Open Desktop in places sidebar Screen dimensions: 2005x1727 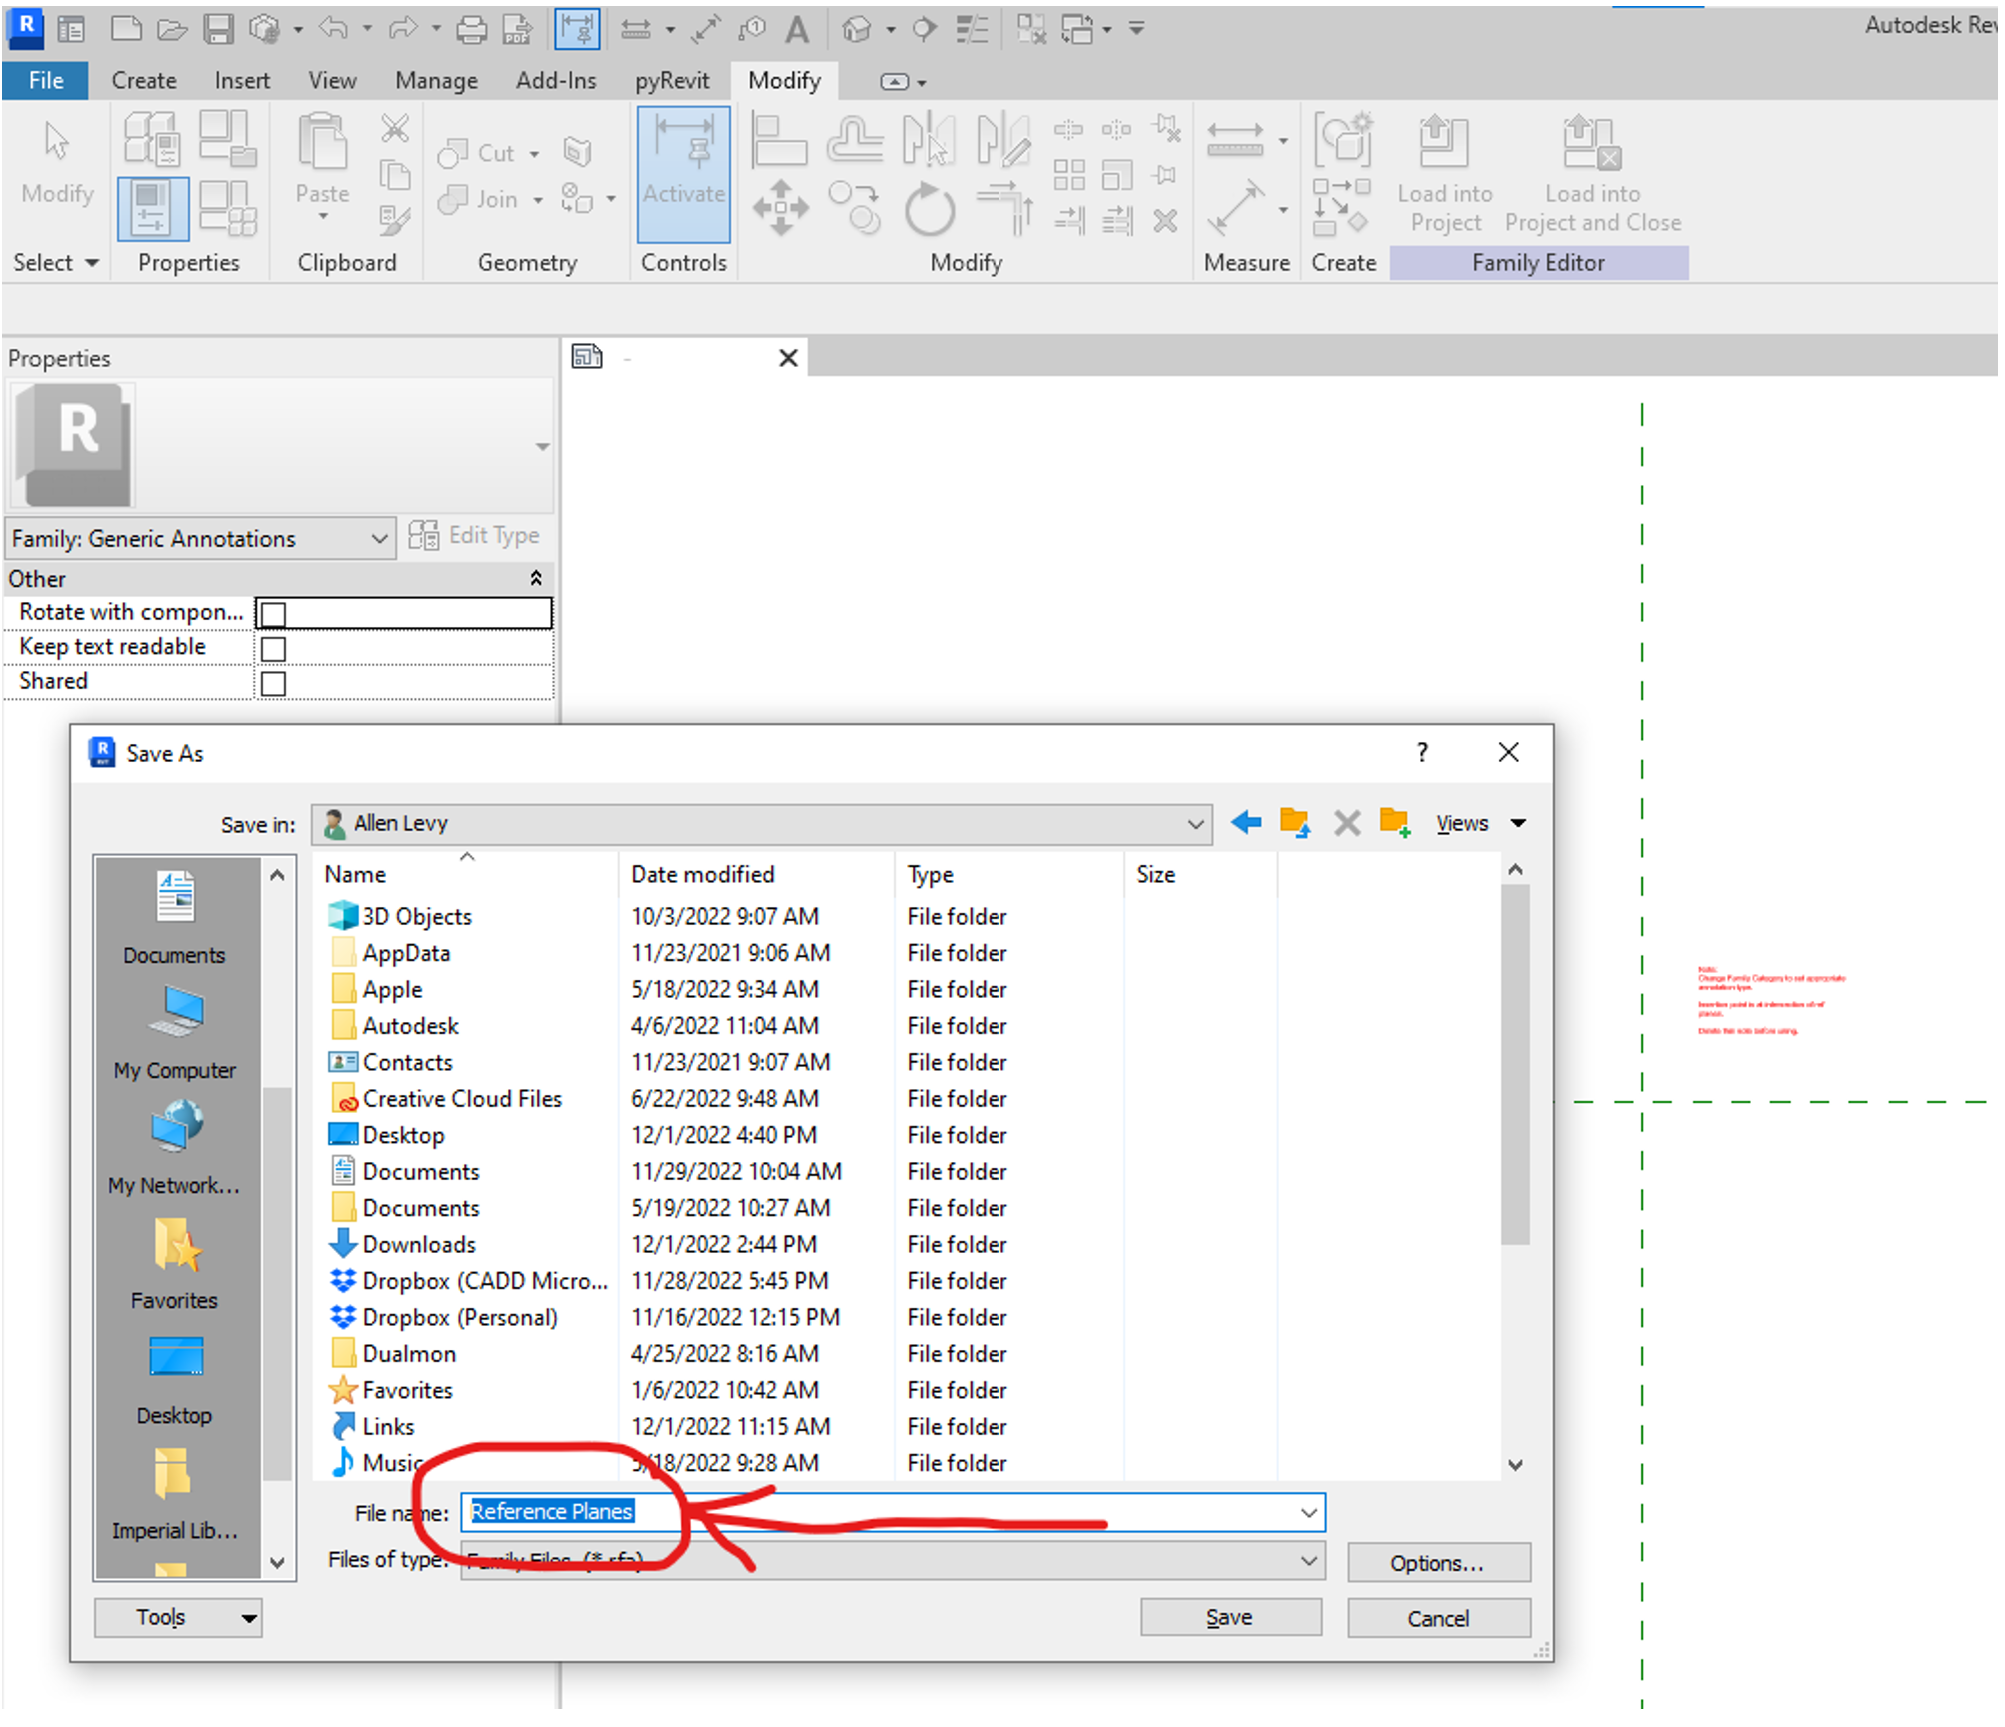[175, 1380]
